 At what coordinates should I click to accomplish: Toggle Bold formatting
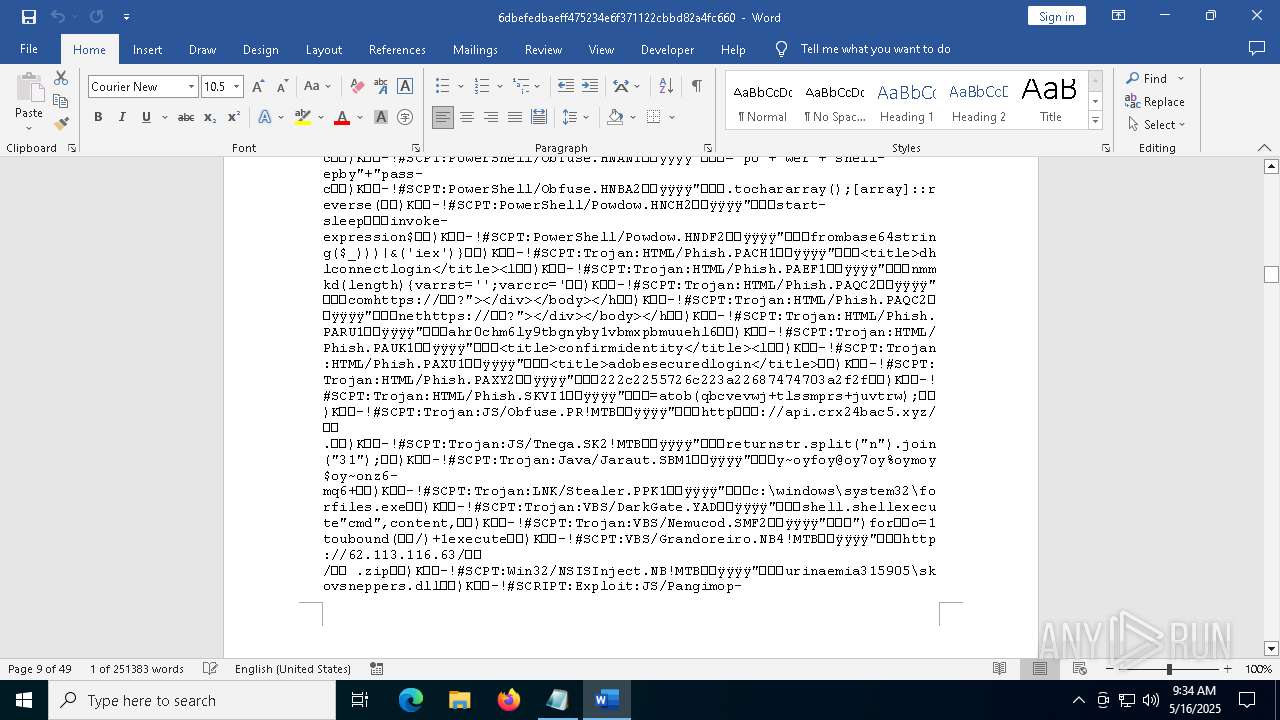(x=98, y=117)
